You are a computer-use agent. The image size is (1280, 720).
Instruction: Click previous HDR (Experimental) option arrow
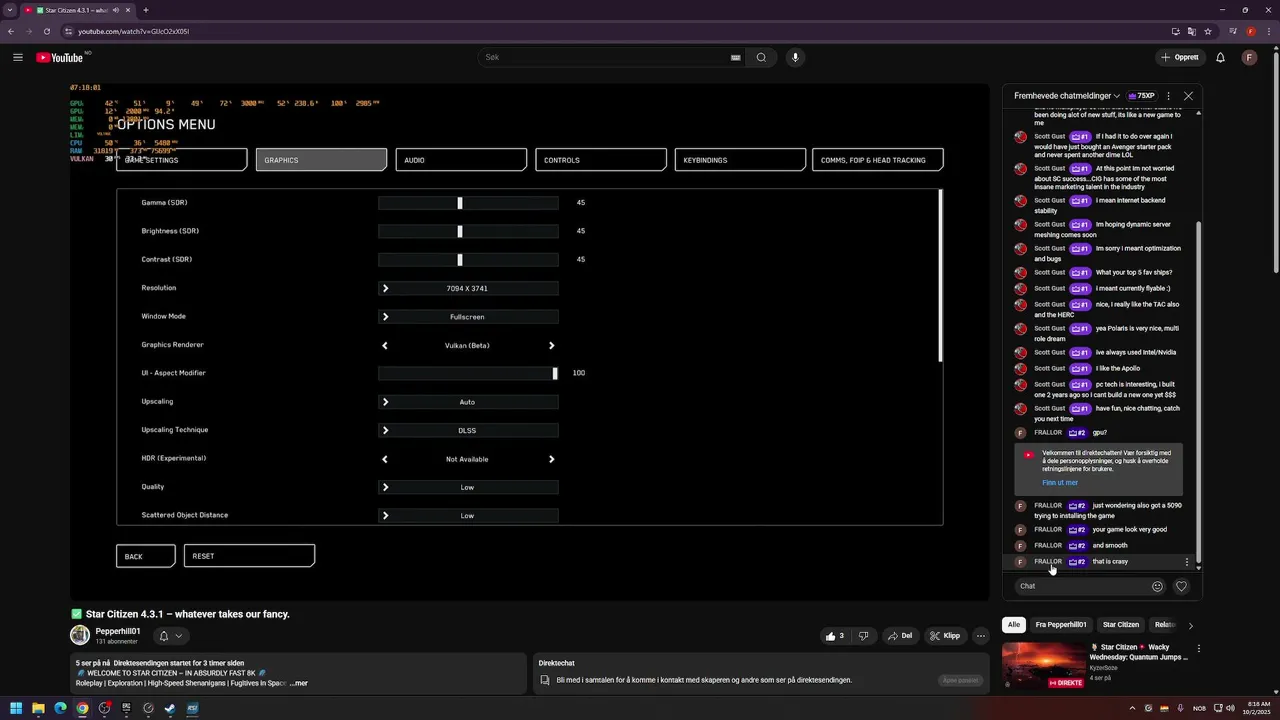(x=385, y=459)
